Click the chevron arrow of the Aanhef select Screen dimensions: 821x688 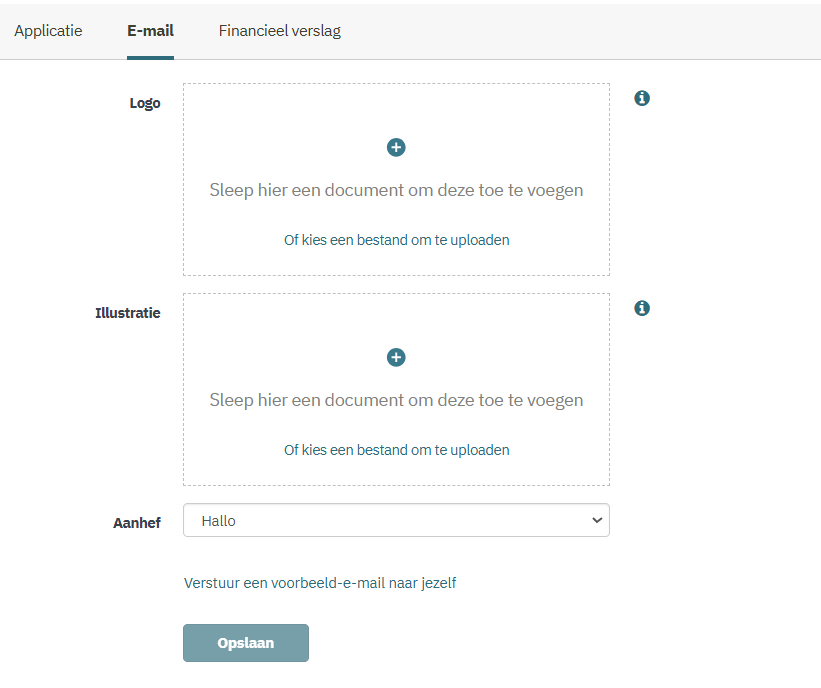597,520
